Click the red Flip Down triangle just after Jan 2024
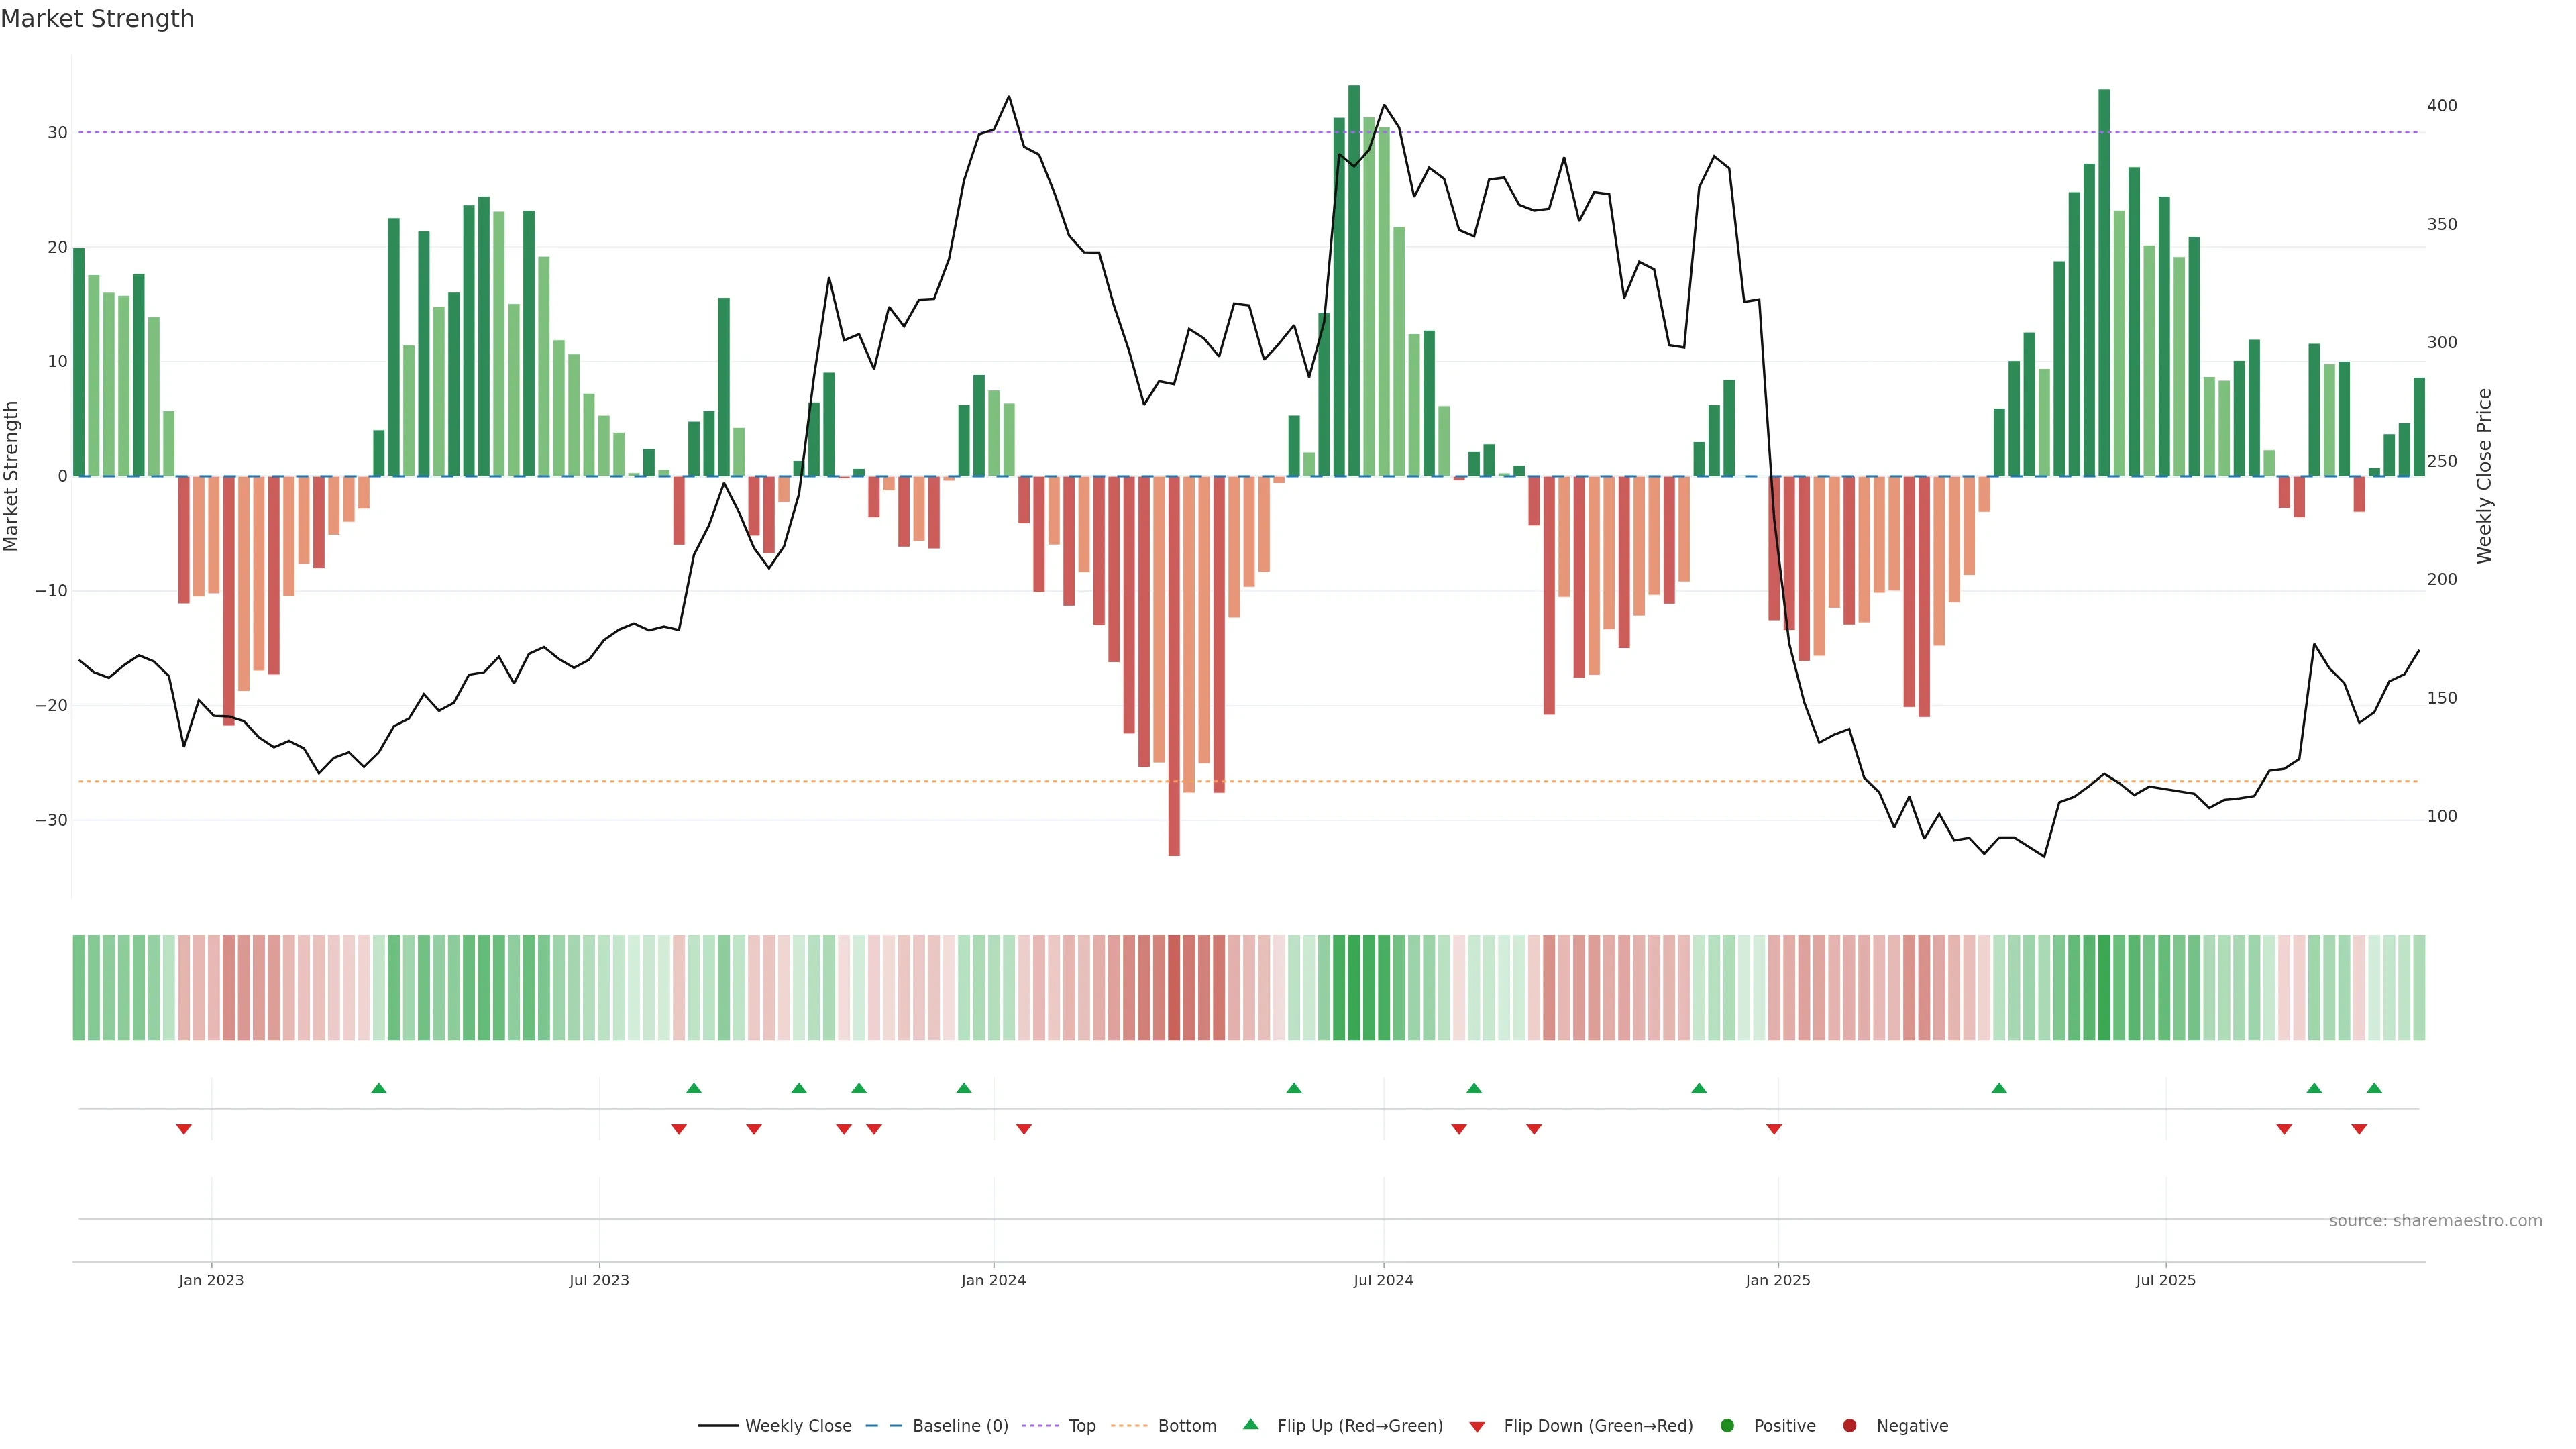The width and height of the screenshot is (2576, 1449). tap(1024, 1129)
